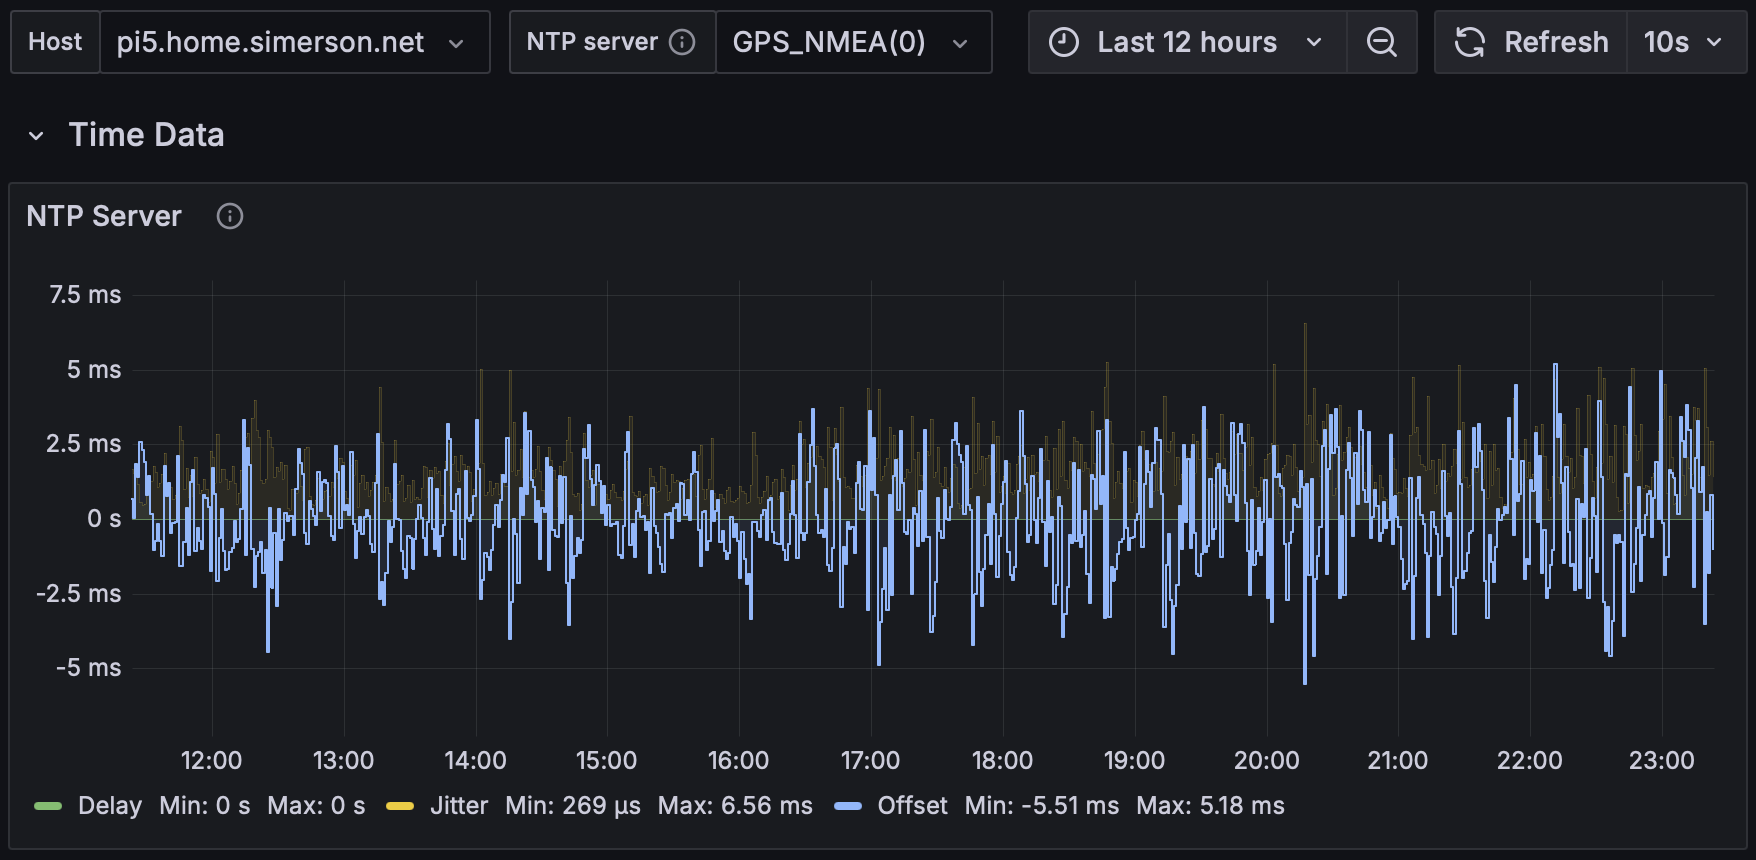Click the green Delay color swatch
The image size is (1756, 860).
coord(48,806)
